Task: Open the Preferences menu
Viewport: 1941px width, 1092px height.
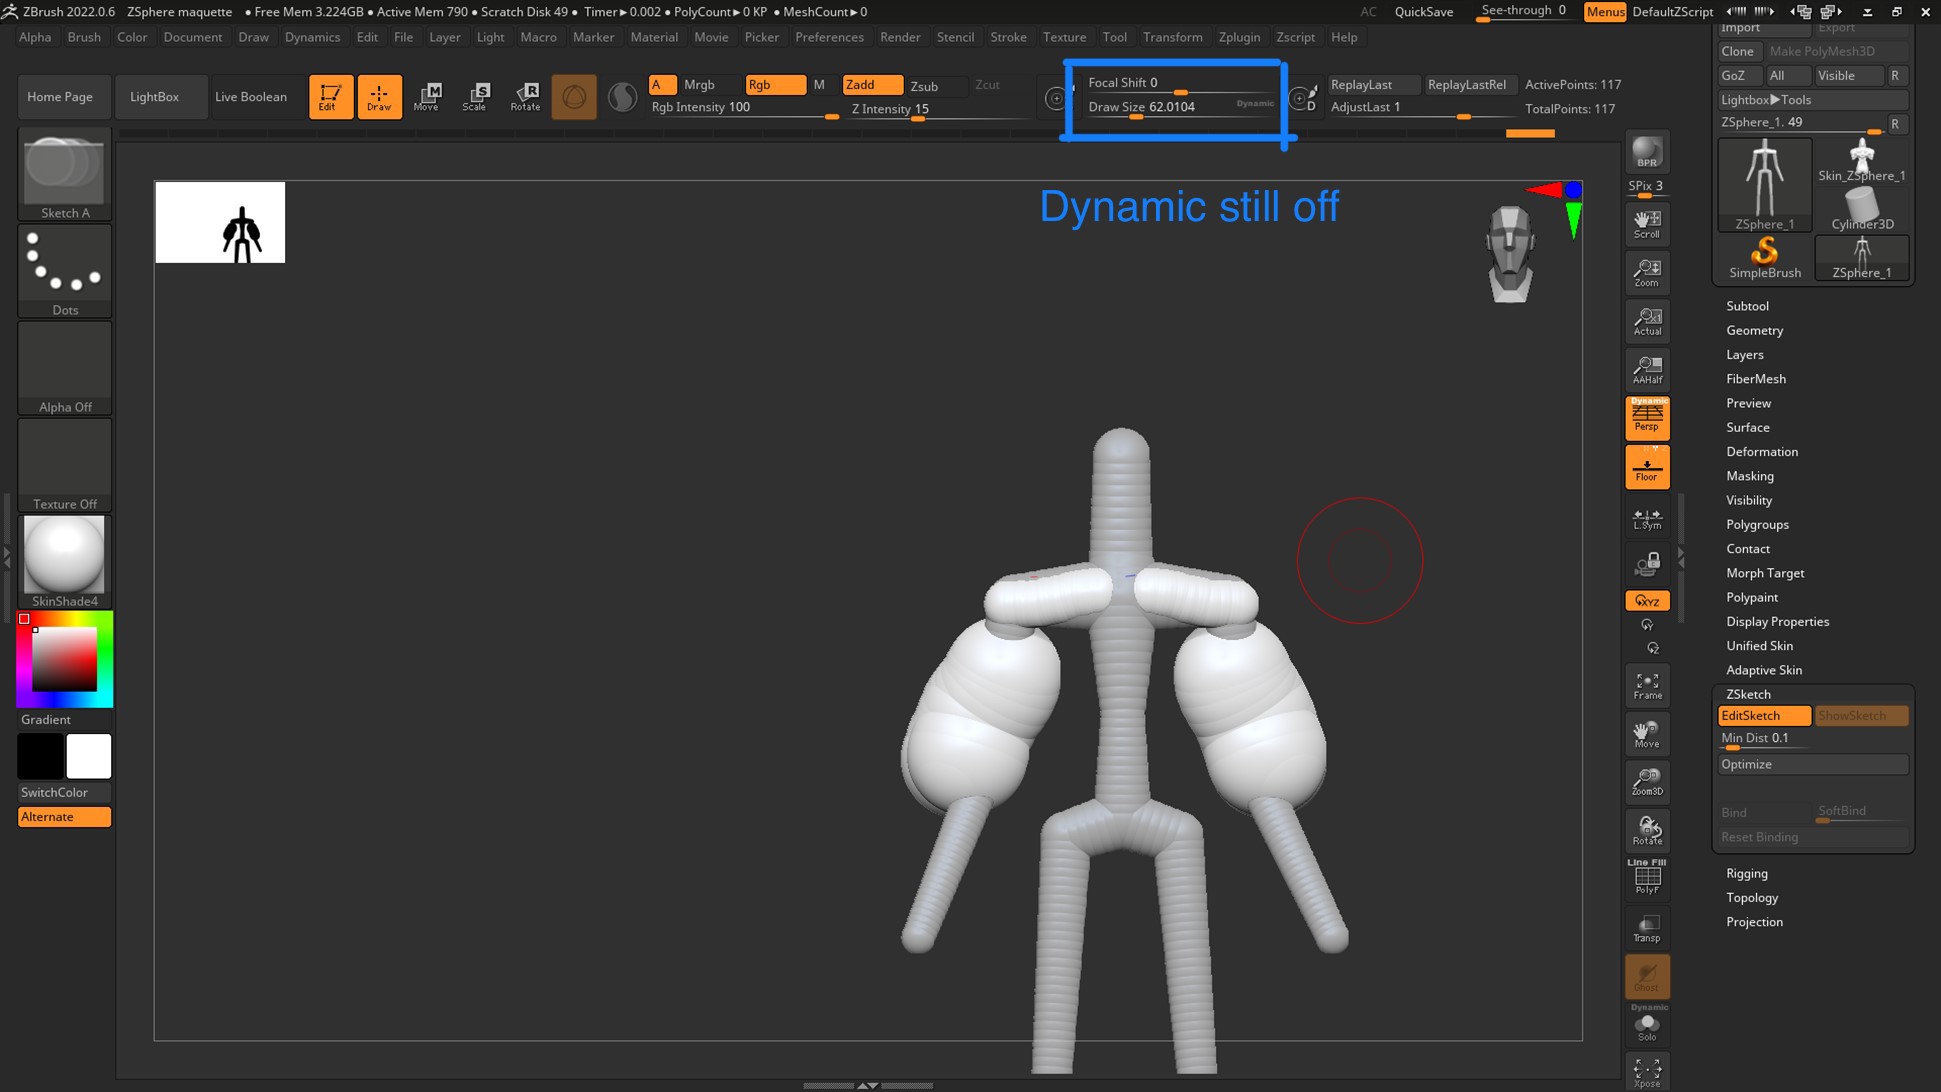Action: coord(828,37)
